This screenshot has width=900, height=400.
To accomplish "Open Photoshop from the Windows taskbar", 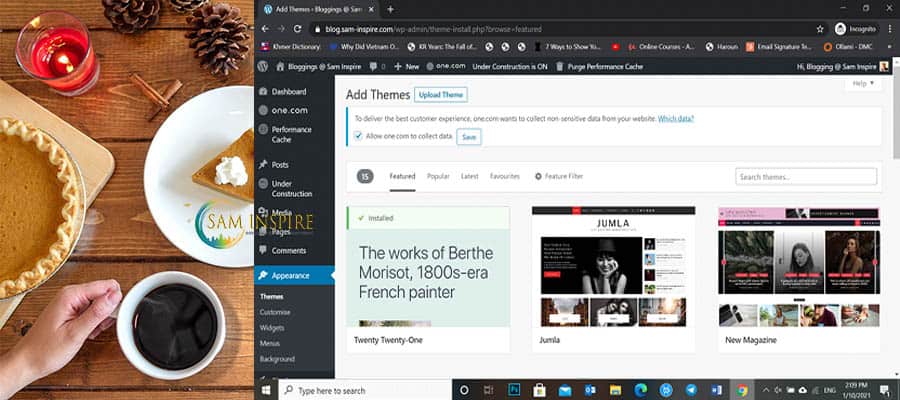I will click(514, 390).
